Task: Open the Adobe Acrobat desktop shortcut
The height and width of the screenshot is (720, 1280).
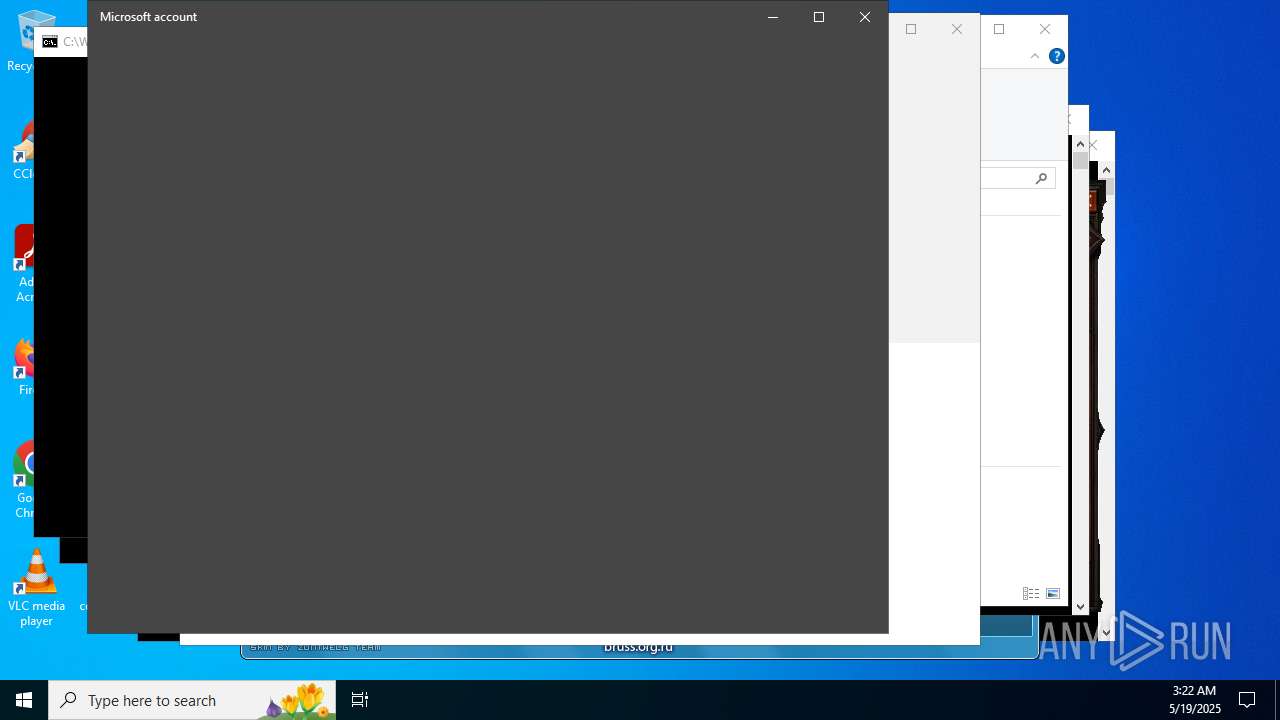Action: coord(24,263)
